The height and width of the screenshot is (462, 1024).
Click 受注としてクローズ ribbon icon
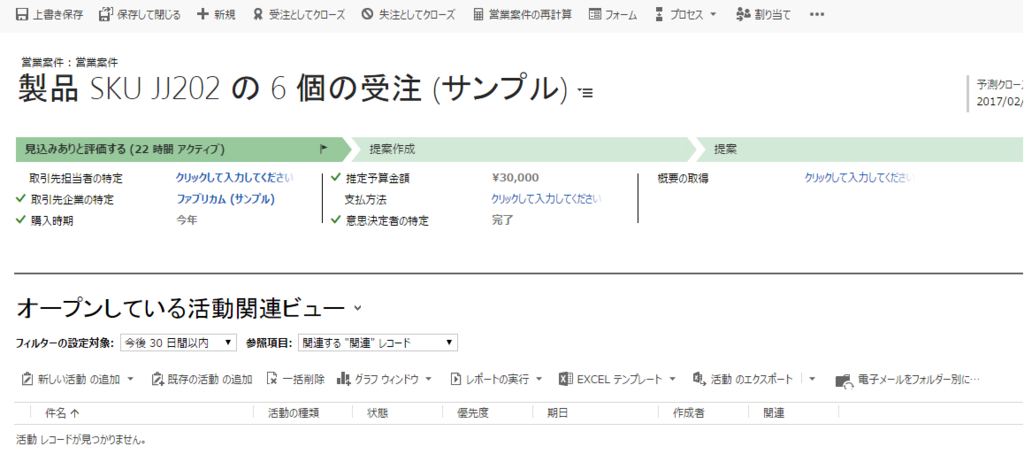click(259, 14)
